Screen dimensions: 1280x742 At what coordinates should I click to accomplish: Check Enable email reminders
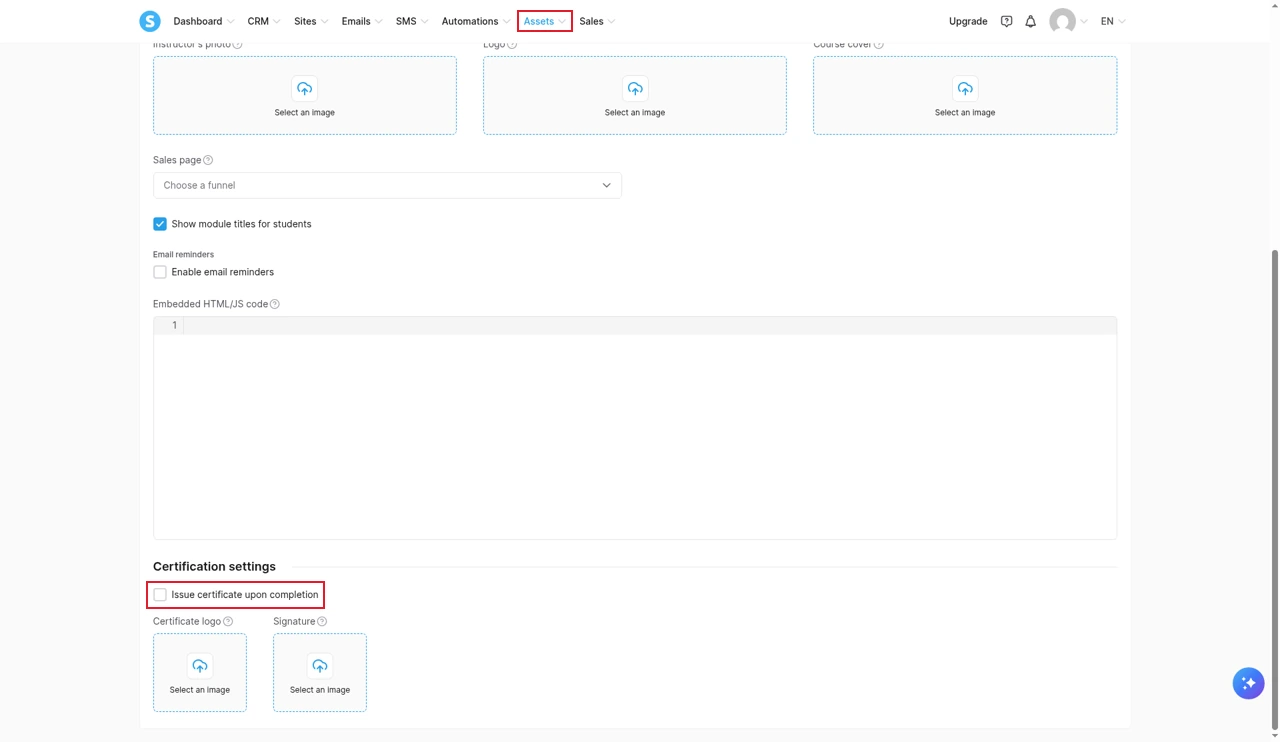160,272
